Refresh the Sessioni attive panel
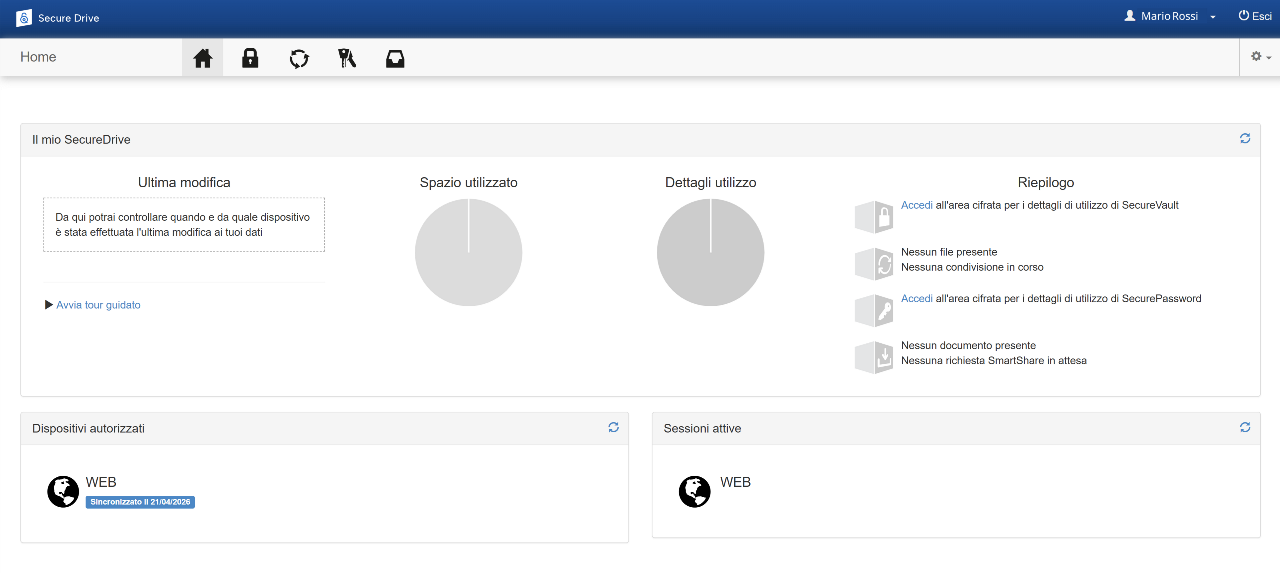Screen dimensions: 1280x573 coord(1245,427)
